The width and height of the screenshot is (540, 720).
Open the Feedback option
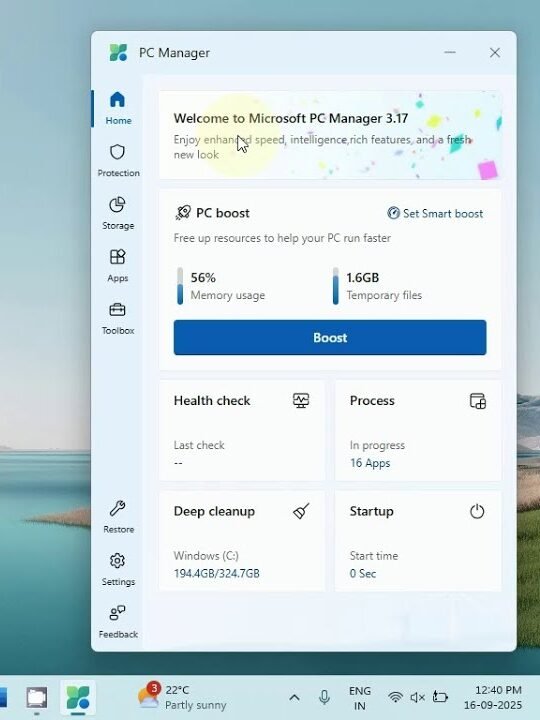118,622
